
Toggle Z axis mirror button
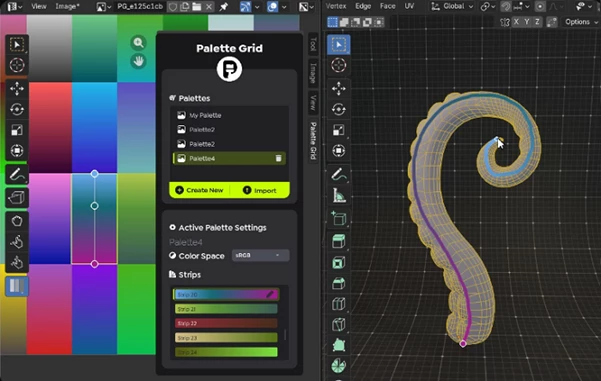[537, 22]
